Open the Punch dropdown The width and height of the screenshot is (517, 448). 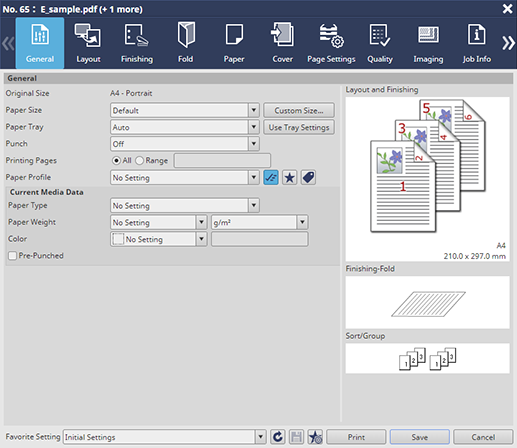coord(254,144)
